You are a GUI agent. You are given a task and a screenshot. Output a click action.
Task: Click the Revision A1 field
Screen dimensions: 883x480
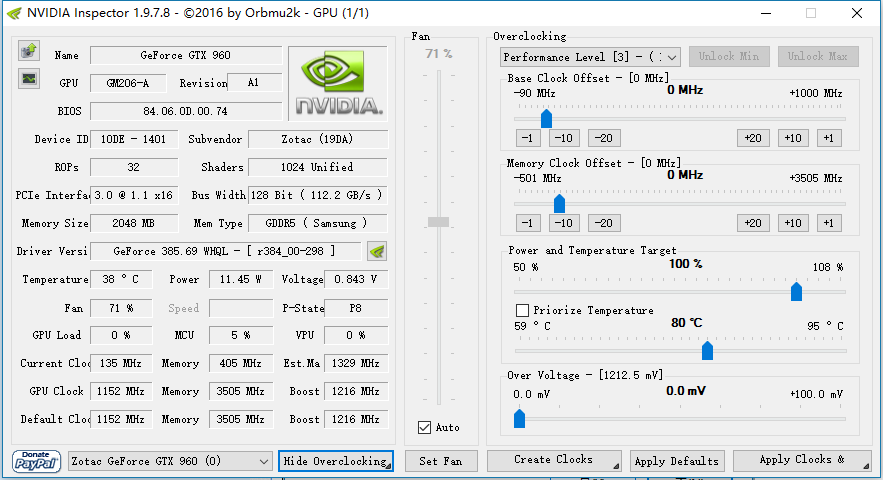[x=254, y=83]
